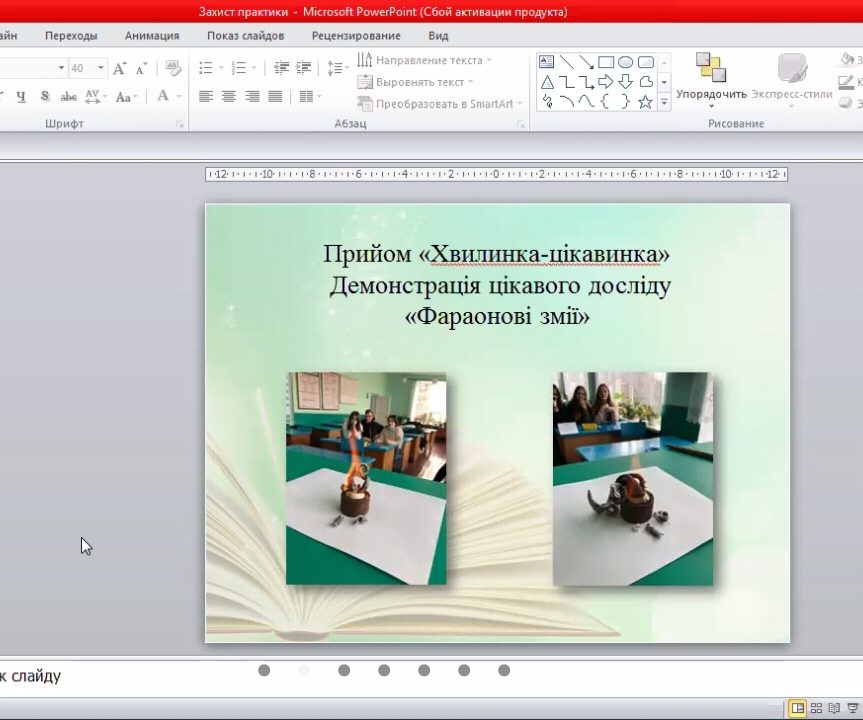The height and width of the screenshot is (720, 863).
Task: Switch to the Анимация ribbon tab
Action: (151, 34)
